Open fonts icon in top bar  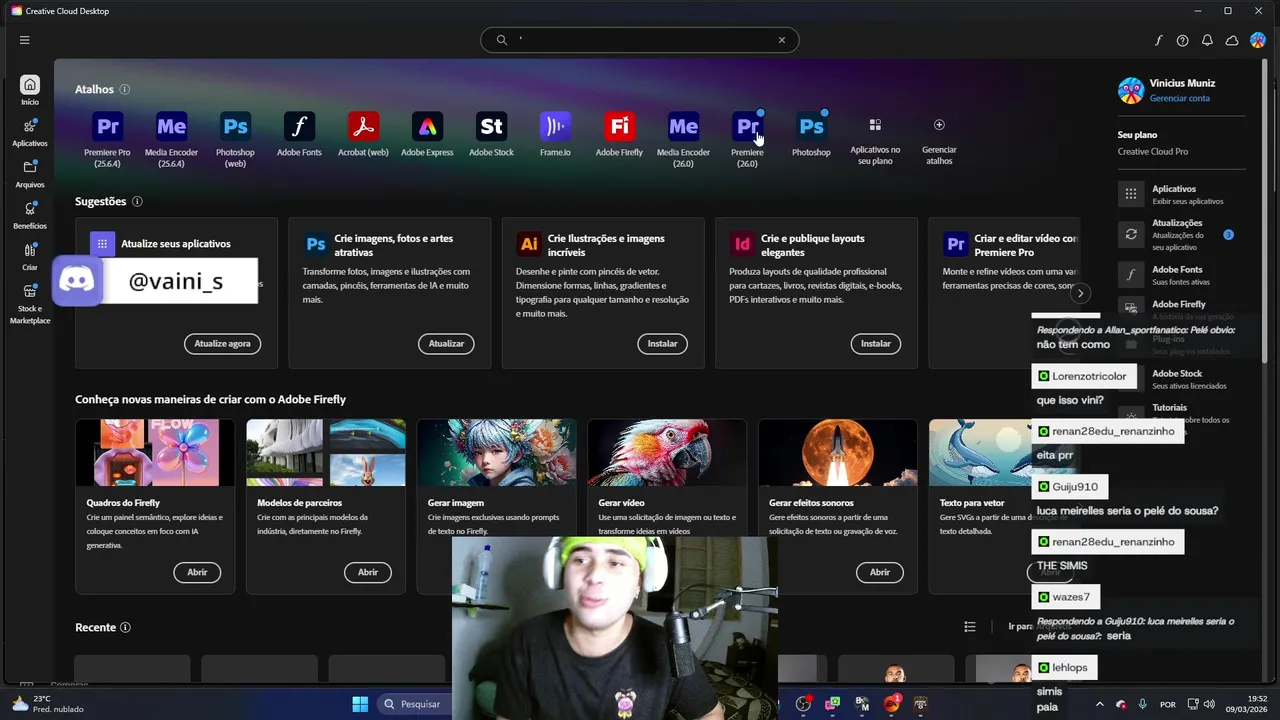point(1158,40)
